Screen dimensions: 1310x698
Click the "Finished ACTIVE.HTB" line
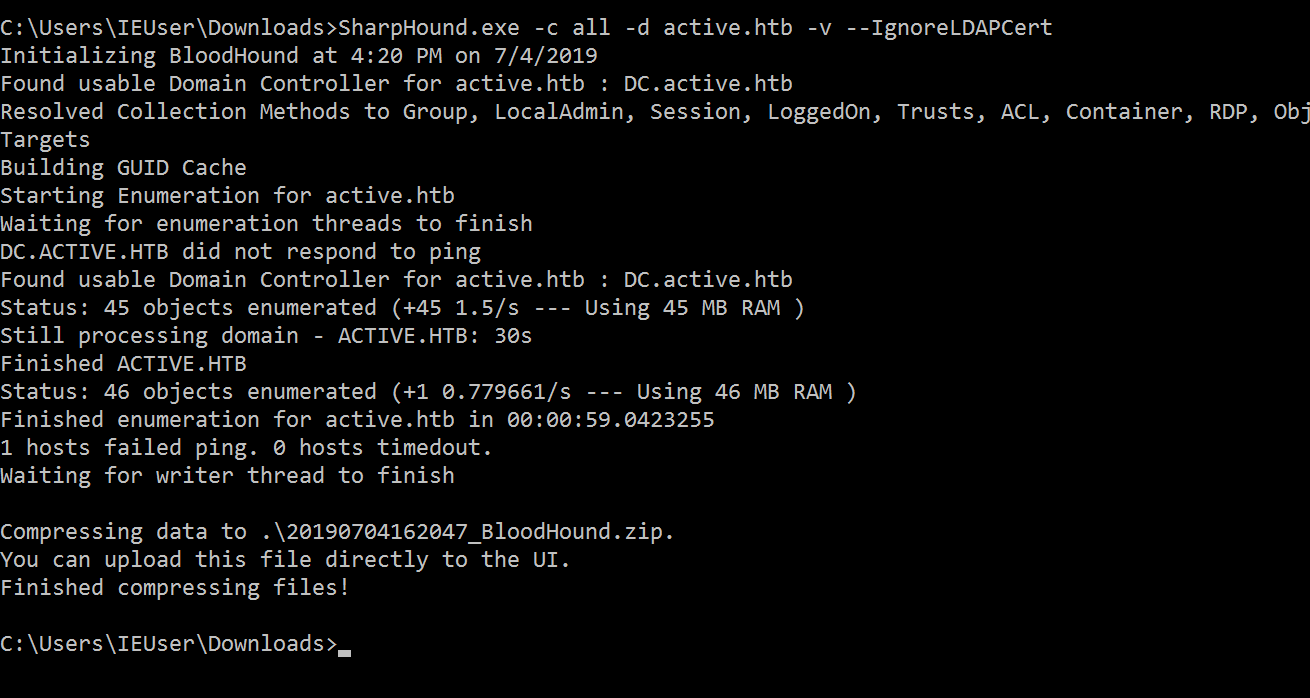123,363
